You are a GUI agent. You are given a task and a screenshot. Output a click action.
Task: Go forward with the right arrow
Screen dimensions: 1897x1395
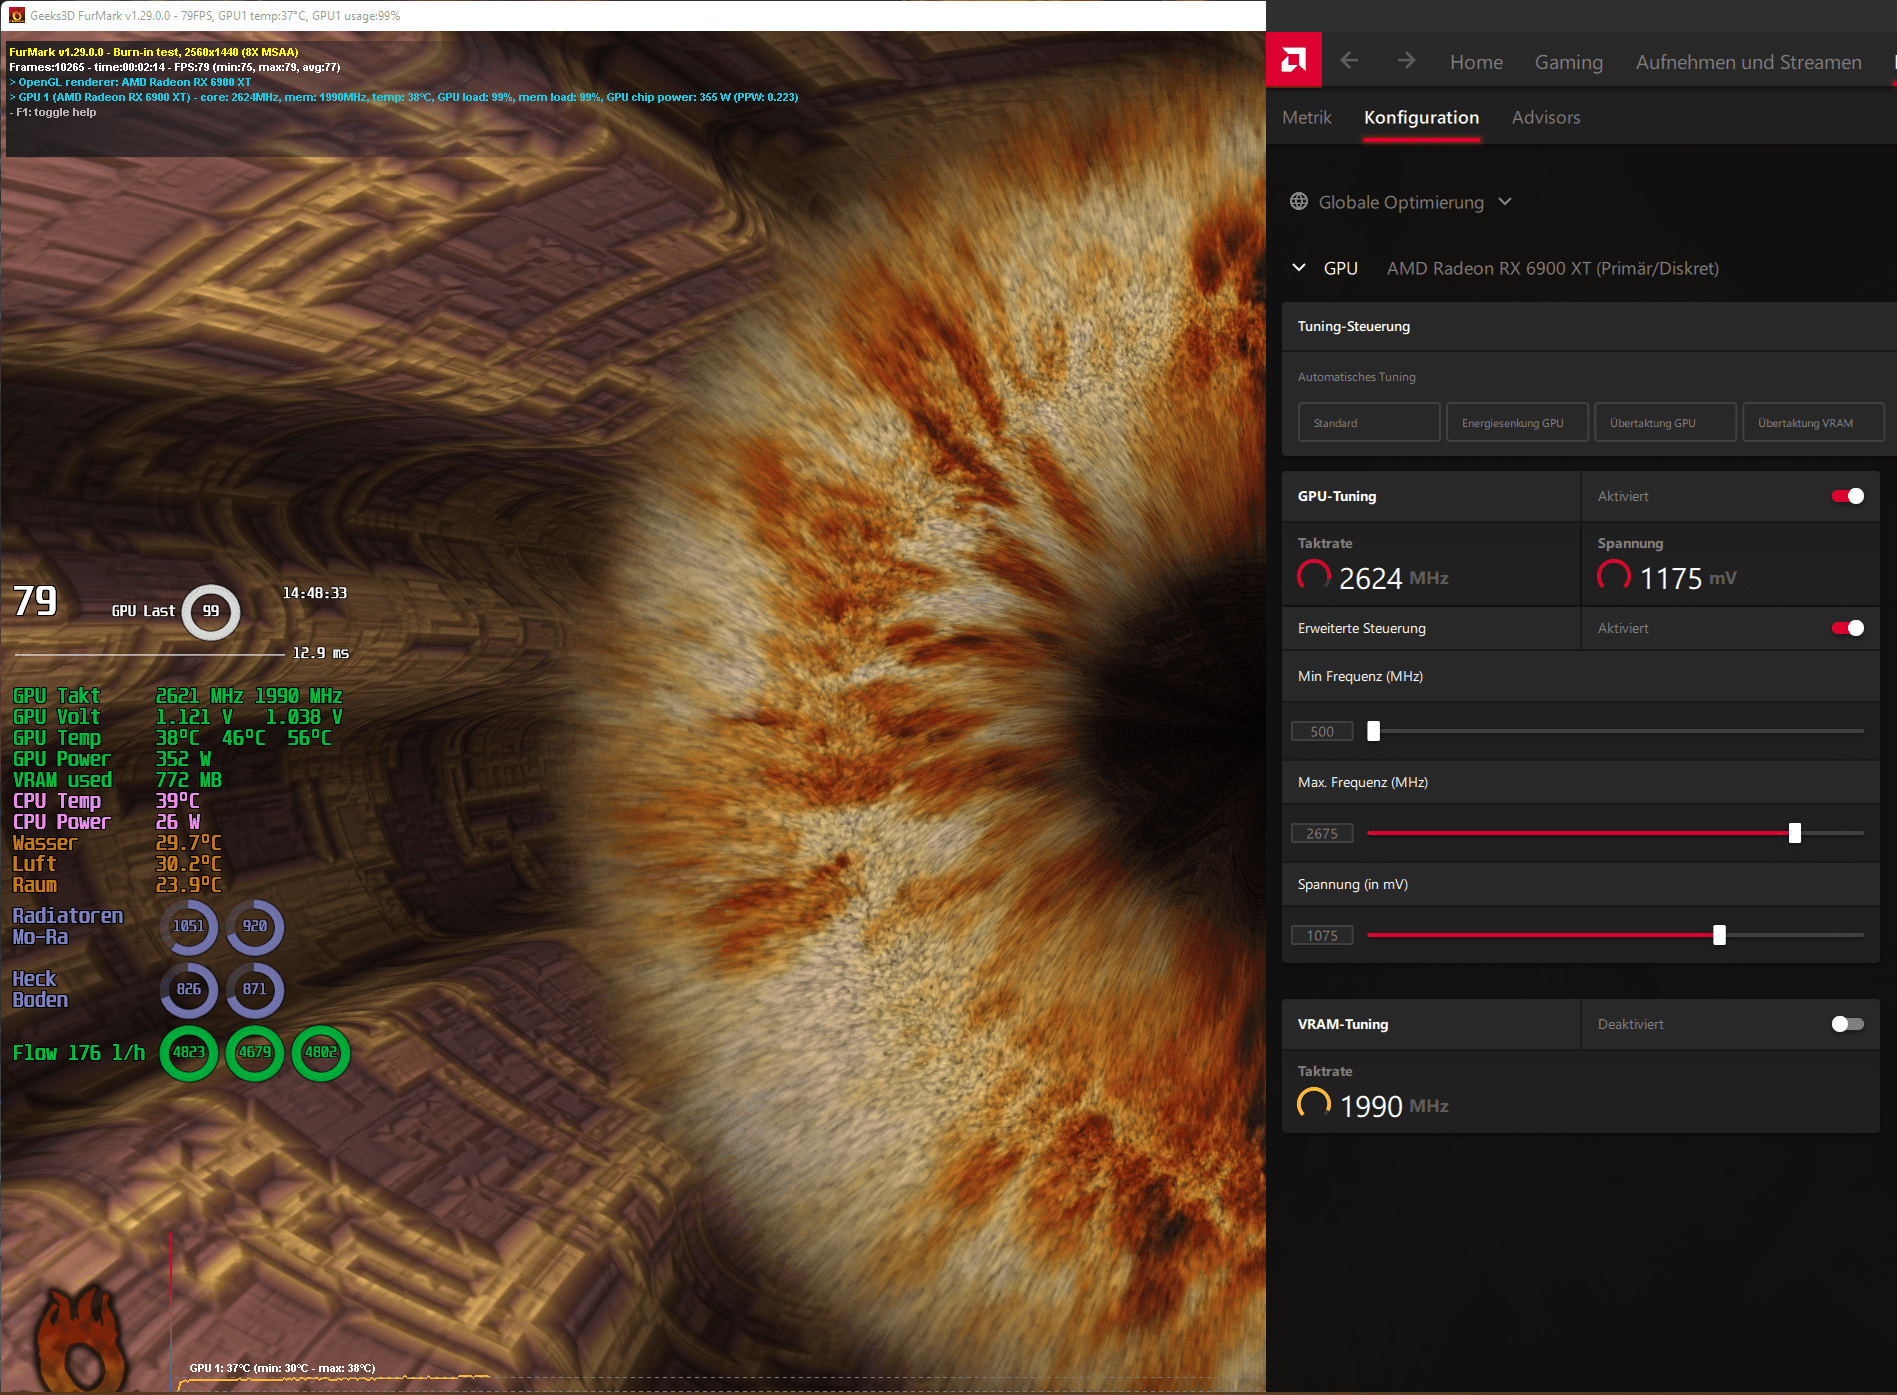[1406, 61]
